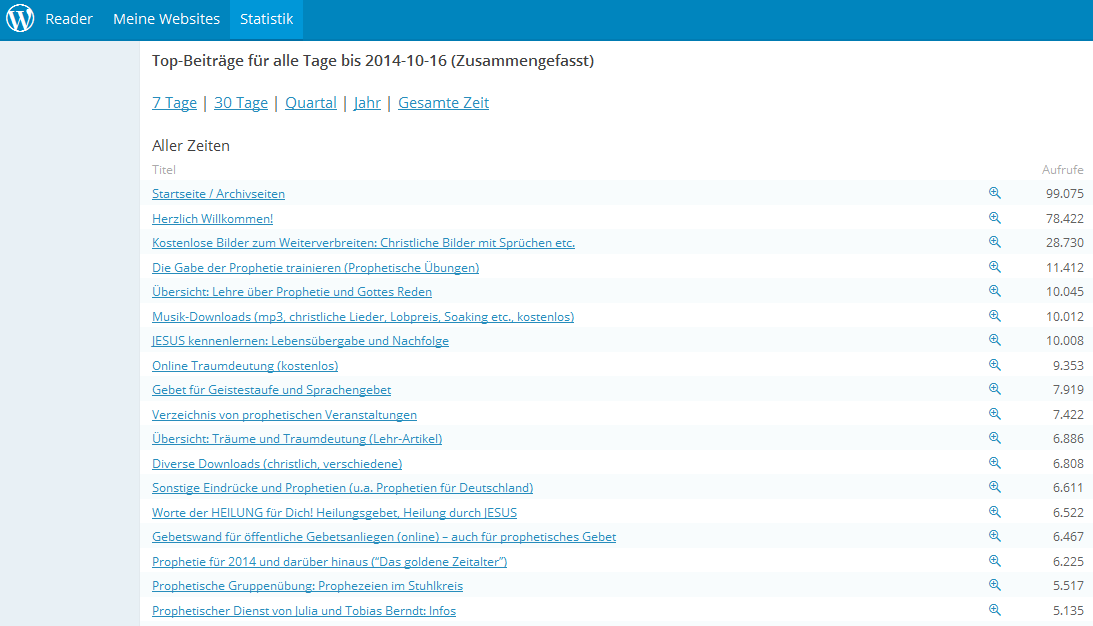
Task: Switch to the Reader tab
Action: 69,19
